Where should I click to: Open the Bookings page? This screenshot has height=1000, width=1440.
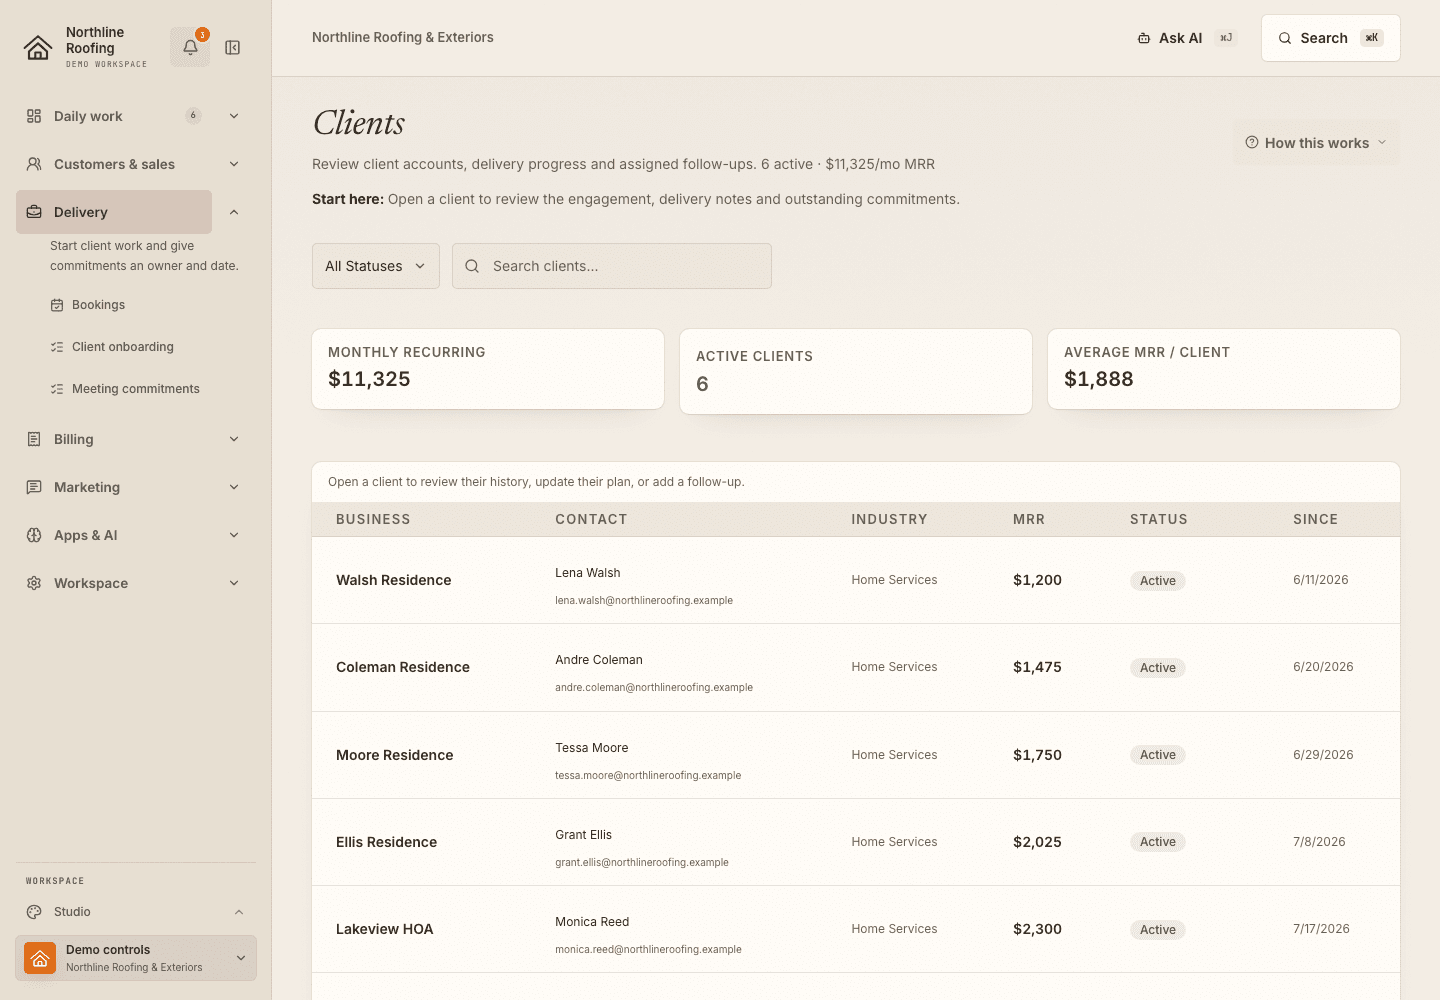click(x=98, y=305)
